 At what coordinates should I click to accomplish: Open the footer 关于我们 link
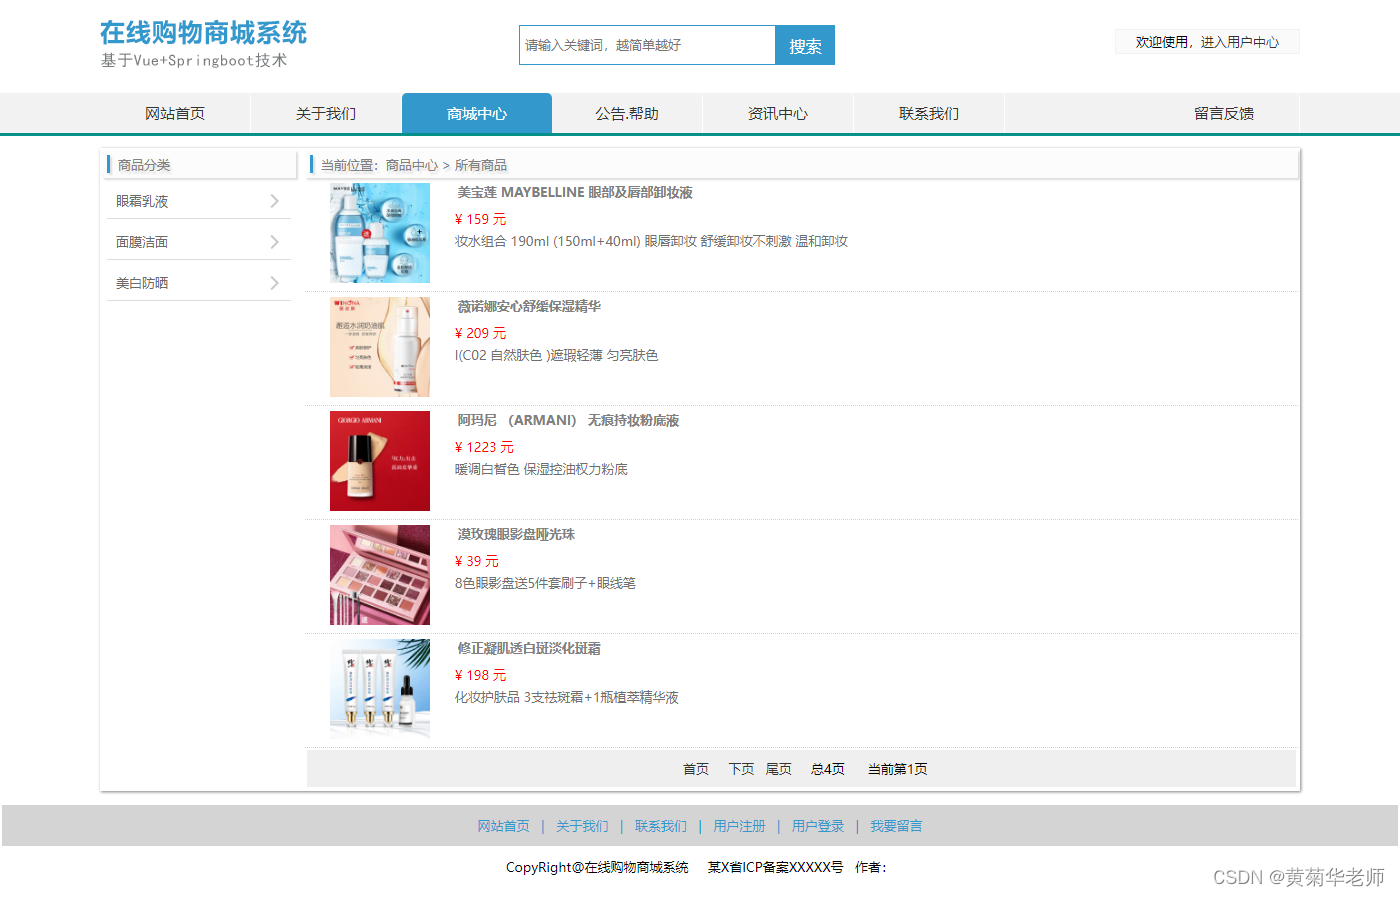(x=582, y=826)
